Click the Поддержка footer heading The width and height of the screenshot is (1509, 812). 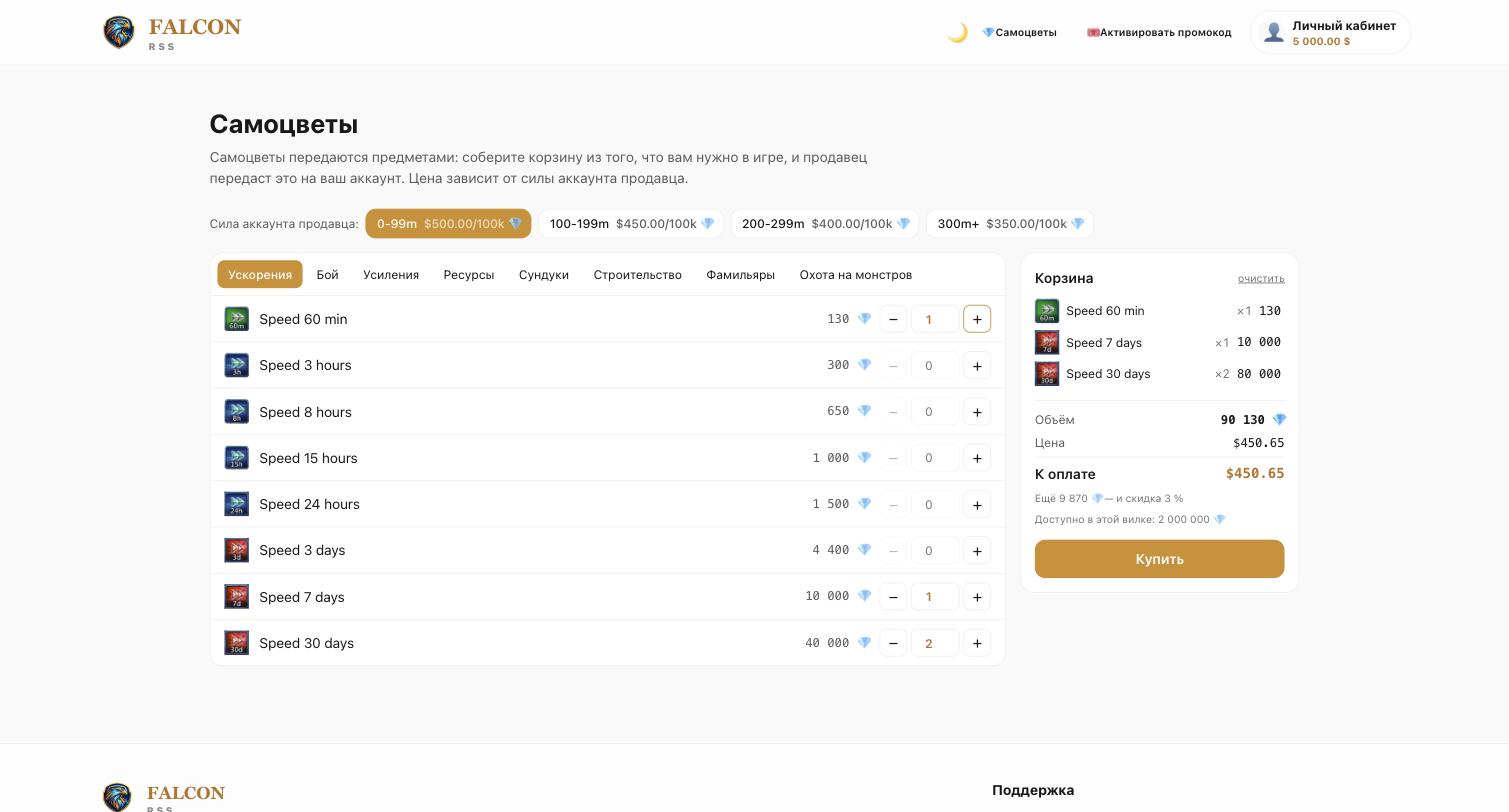[x=1033, y=790]
